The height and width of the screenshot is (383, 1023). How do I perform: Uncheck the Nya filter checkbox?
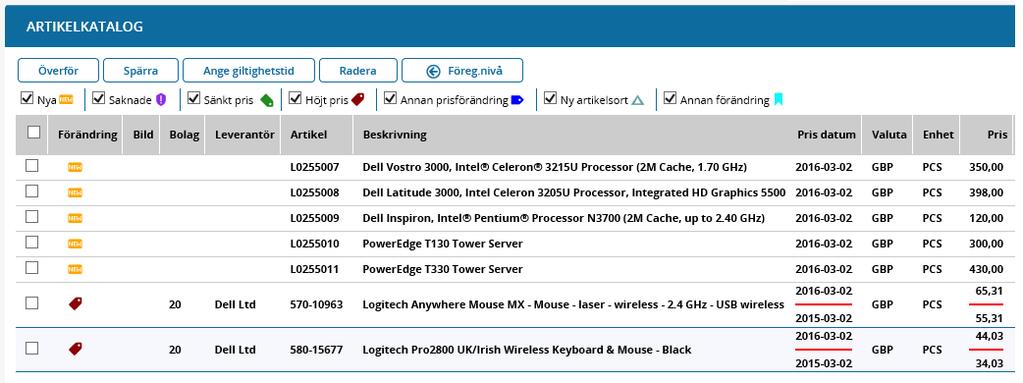tap(27, 99)
